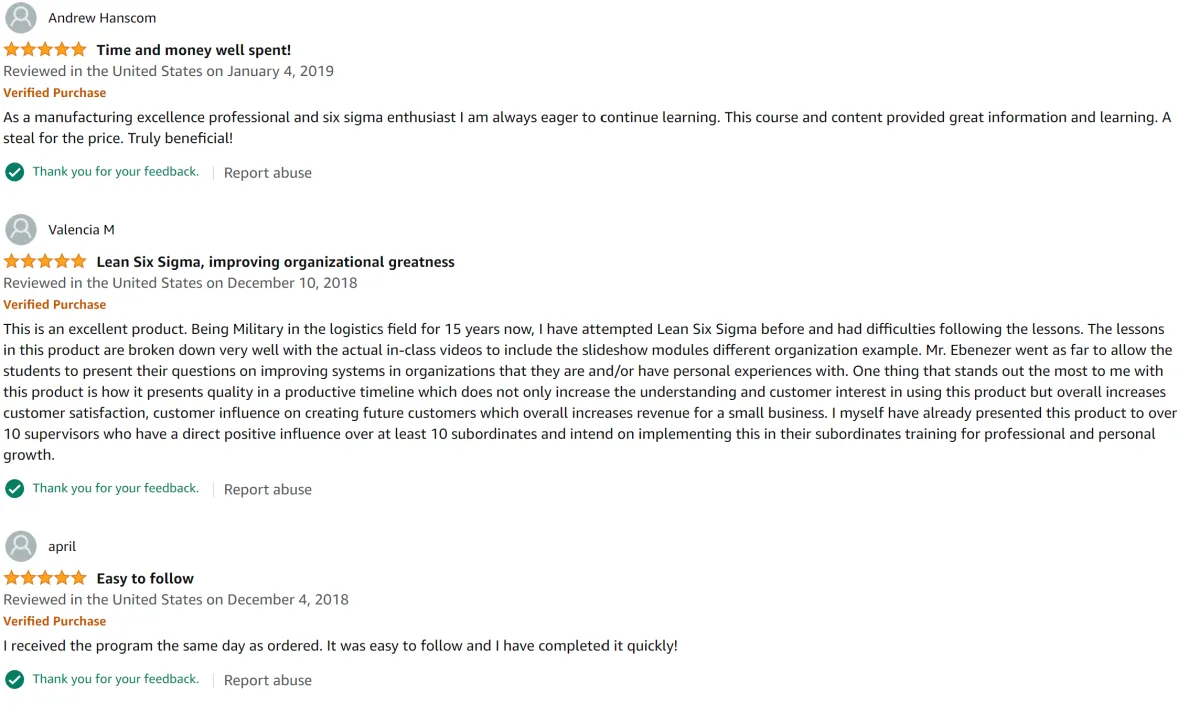This screenshot has height=713, width=1200.
Task: Click the five-star rating on Andrew Hanscom's review
Action: tap(45, 49)
